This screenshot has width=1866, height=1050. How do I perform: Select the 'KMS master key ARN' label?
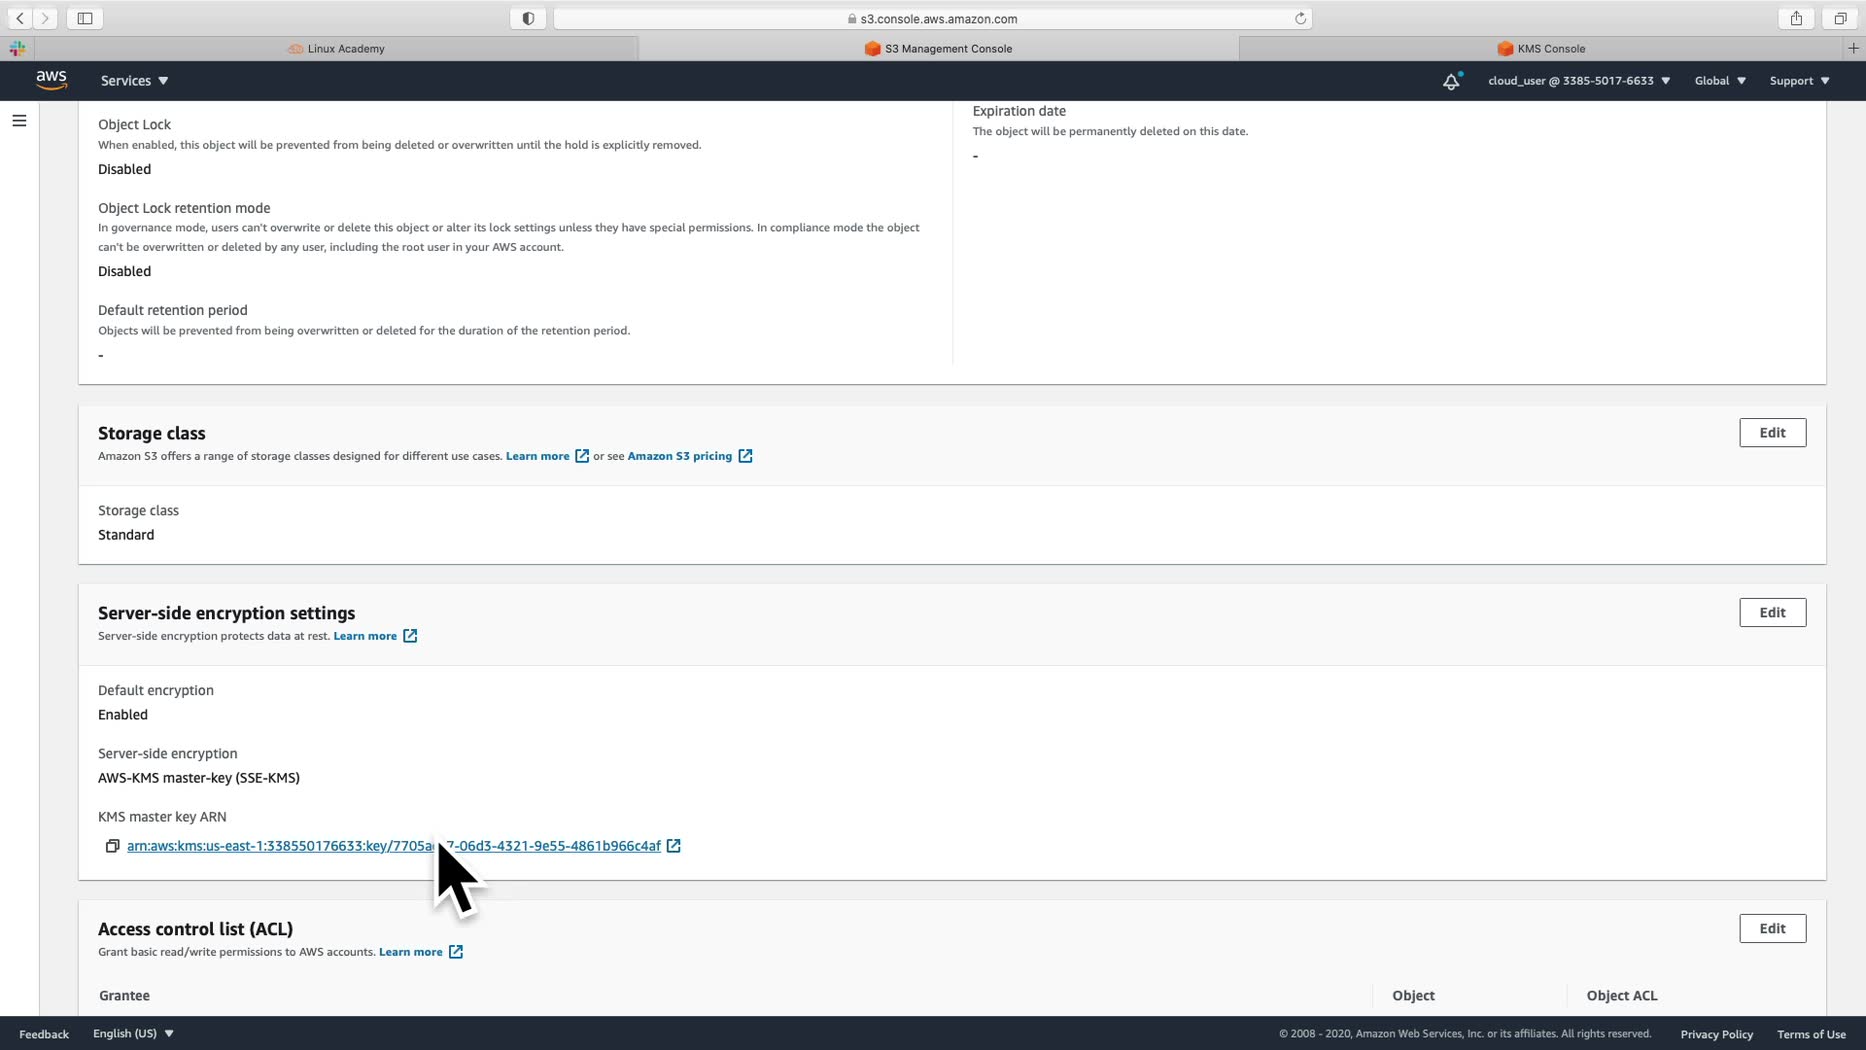click(162, 817)
